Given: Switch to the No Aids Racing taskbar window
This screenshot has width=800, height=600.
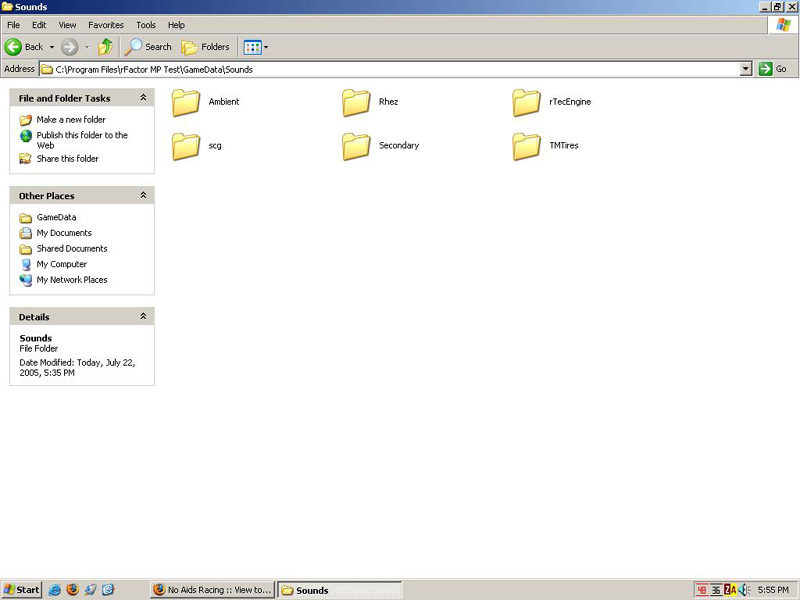Looking at the screenshot, I should tap(213, 590).
